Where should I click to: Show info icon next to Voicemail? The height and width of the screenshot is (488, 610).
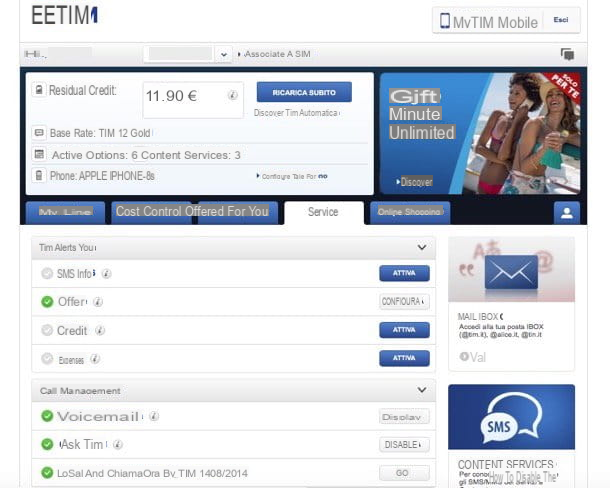pyautogui.click(x=154, y=416)
